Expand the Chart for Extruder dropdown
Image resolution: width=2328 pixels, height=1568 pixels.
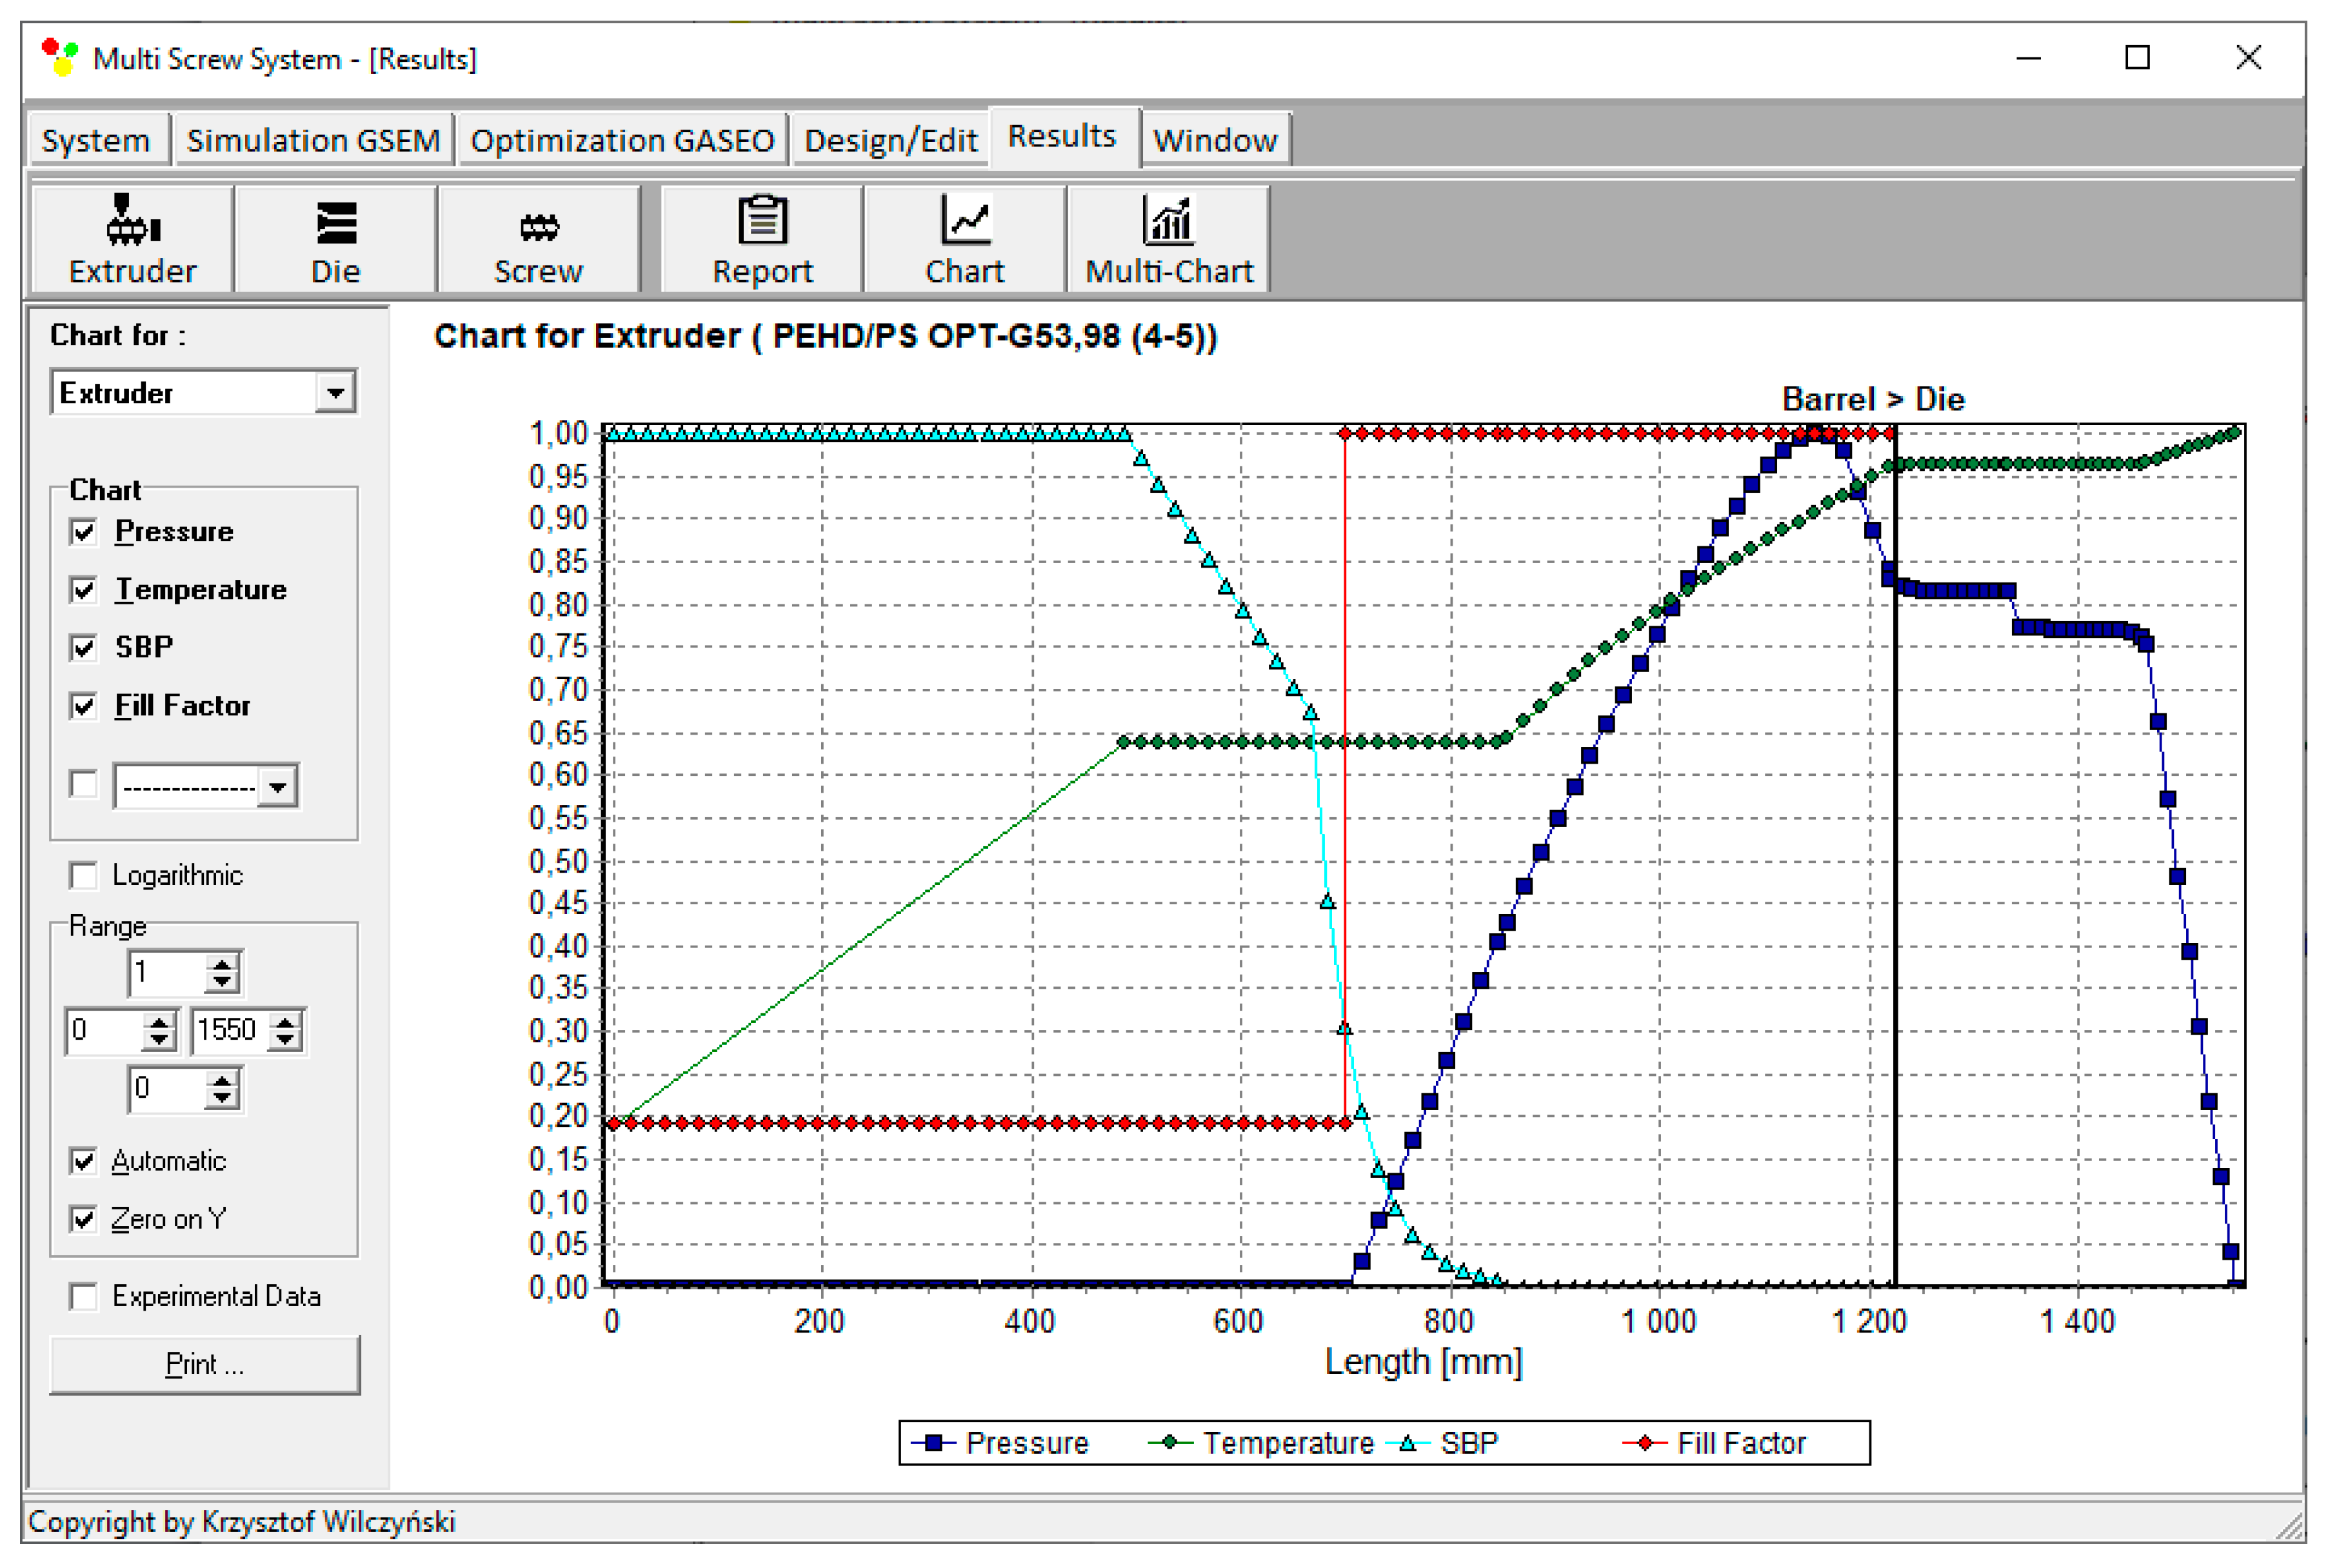pyautogui.click(x=336, y=393)
